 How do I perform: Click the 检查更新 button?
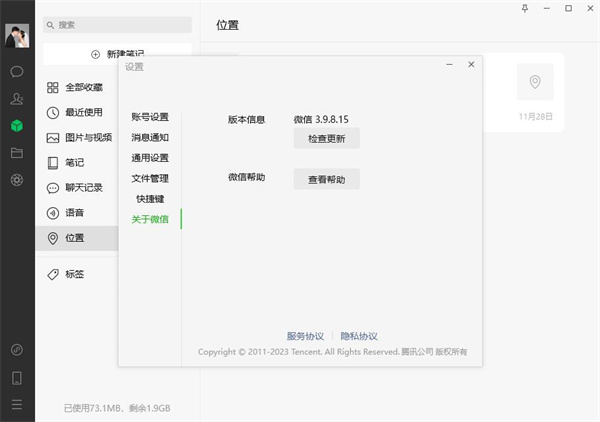tap(326, 139)
